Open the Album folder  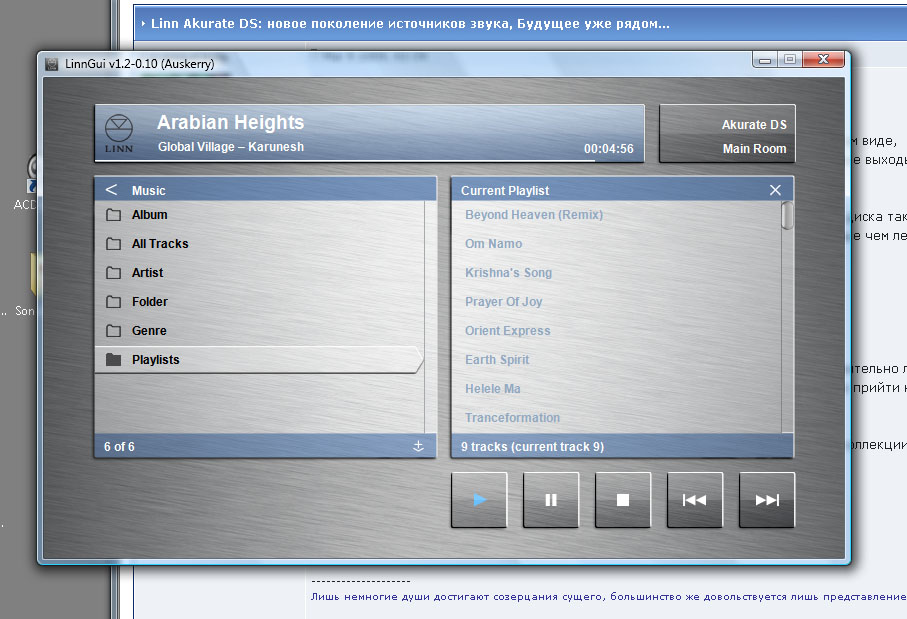[x=259, y=215]
